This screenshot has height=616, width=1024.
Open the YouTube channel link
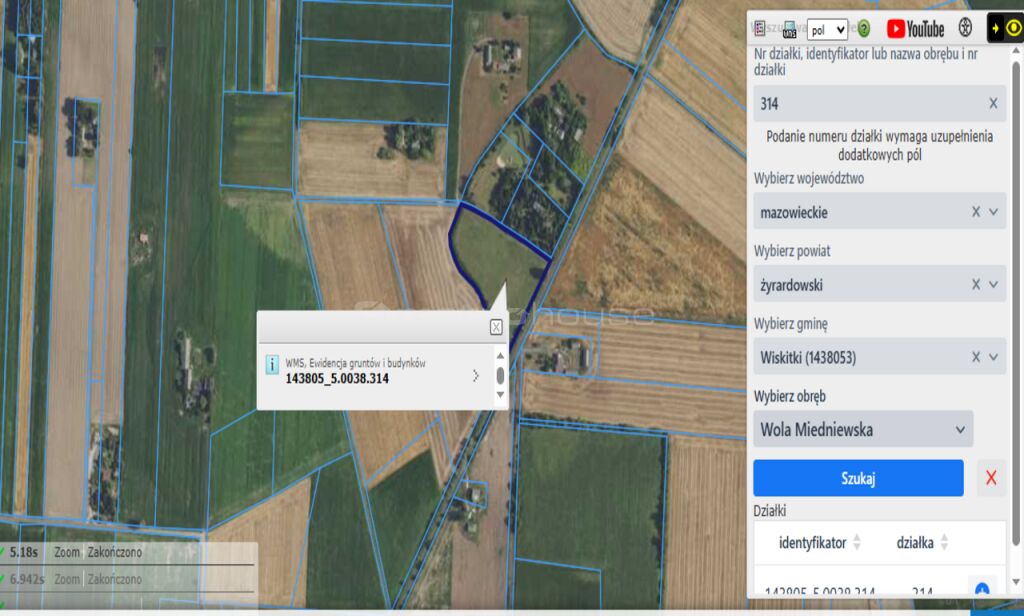[x=915, y=29]
